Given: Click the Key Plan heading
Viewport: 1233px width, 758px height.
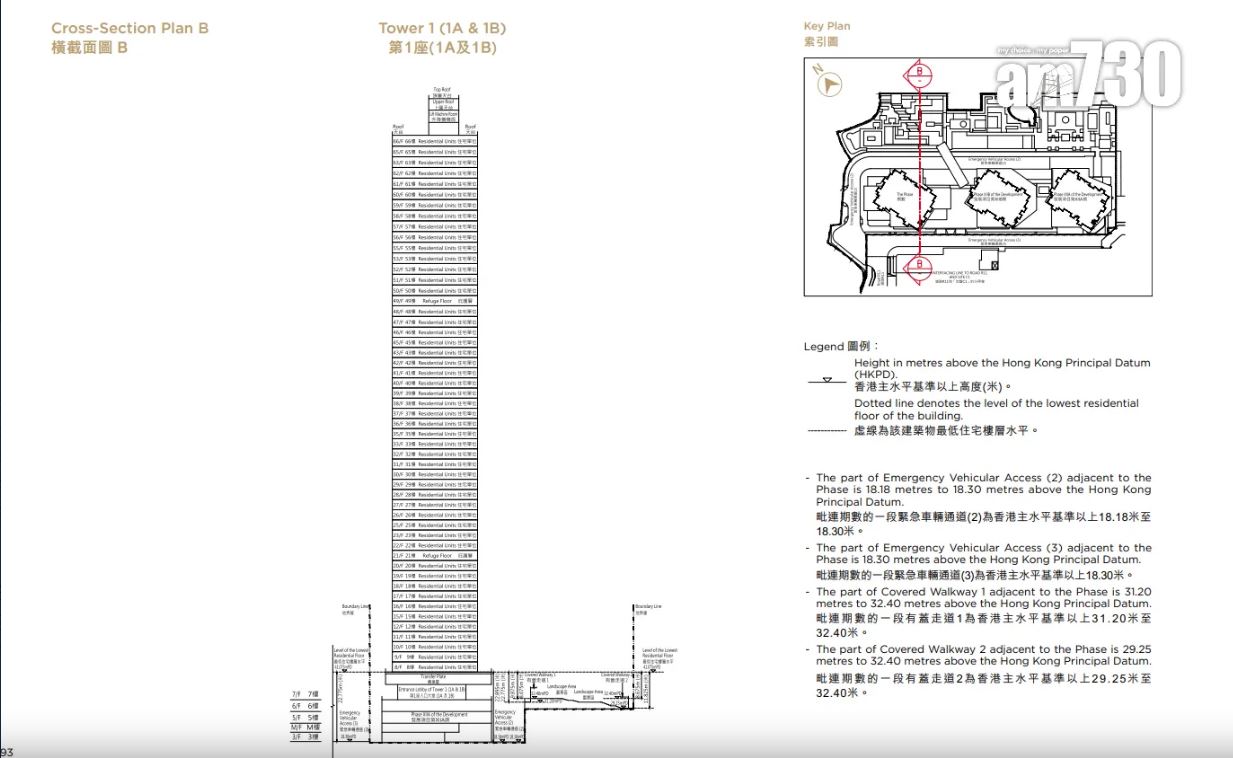Looking at the screenshot, I should point(827,26).
